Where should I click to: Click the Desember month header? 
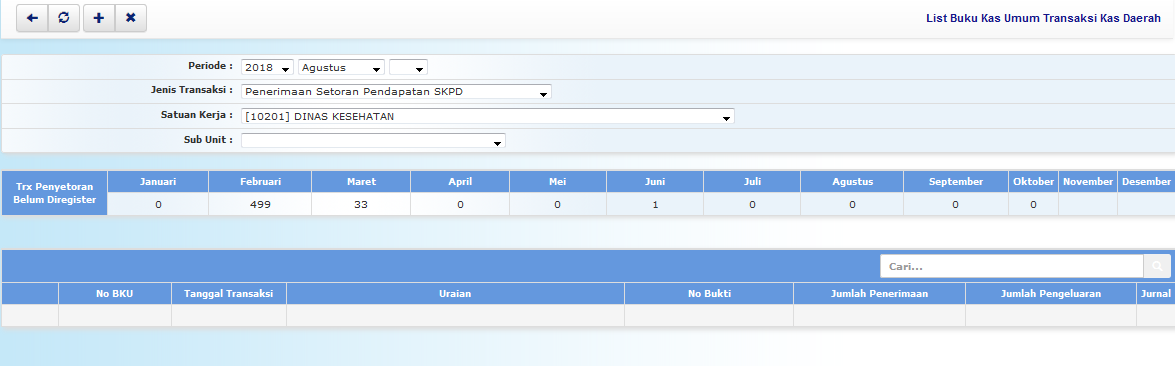(1146, 182)
